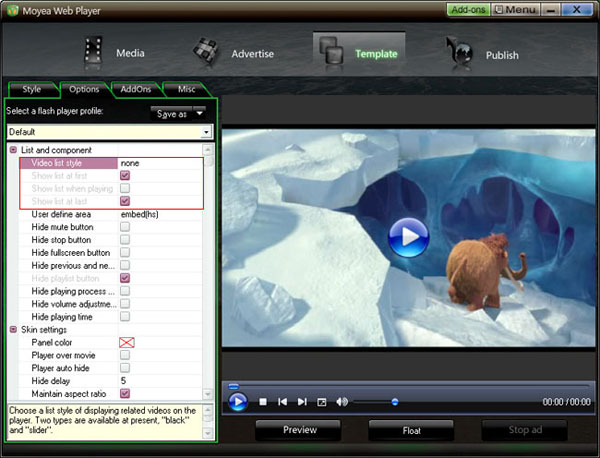Open the Panel color swatch
Image resolution: width=600 pixels, height=458 pixels.
pyautogui.click(x=127, y=342)
